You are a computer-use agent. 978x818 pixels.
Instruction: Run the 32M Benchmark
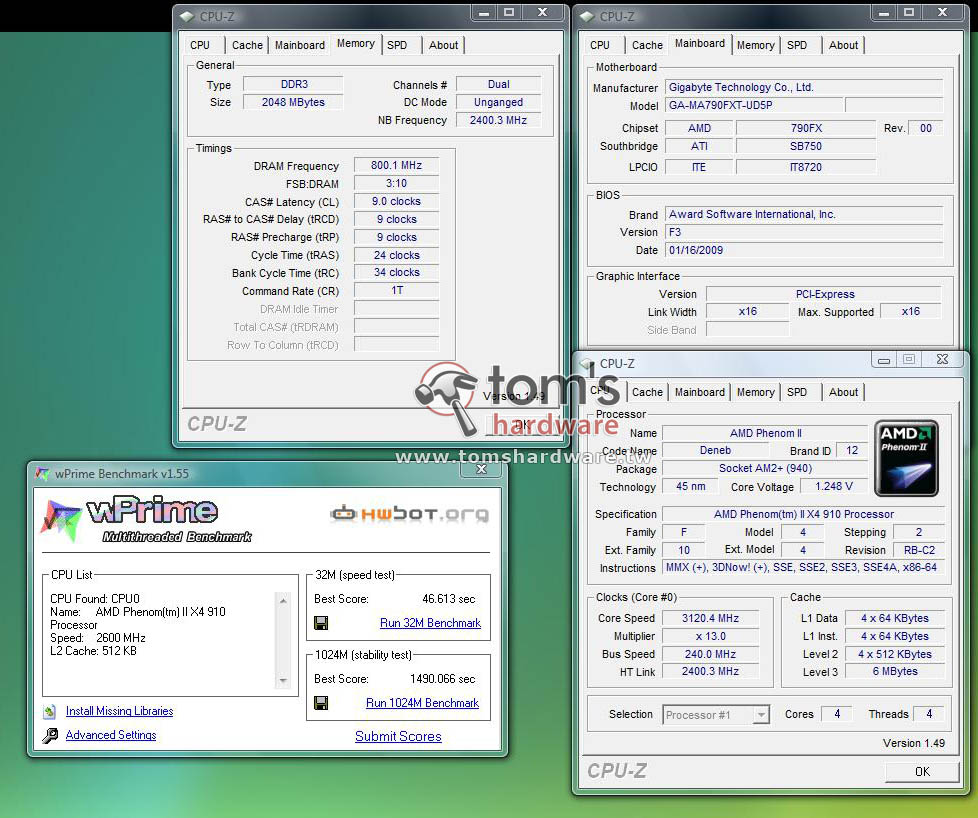(x=430, y=623)
